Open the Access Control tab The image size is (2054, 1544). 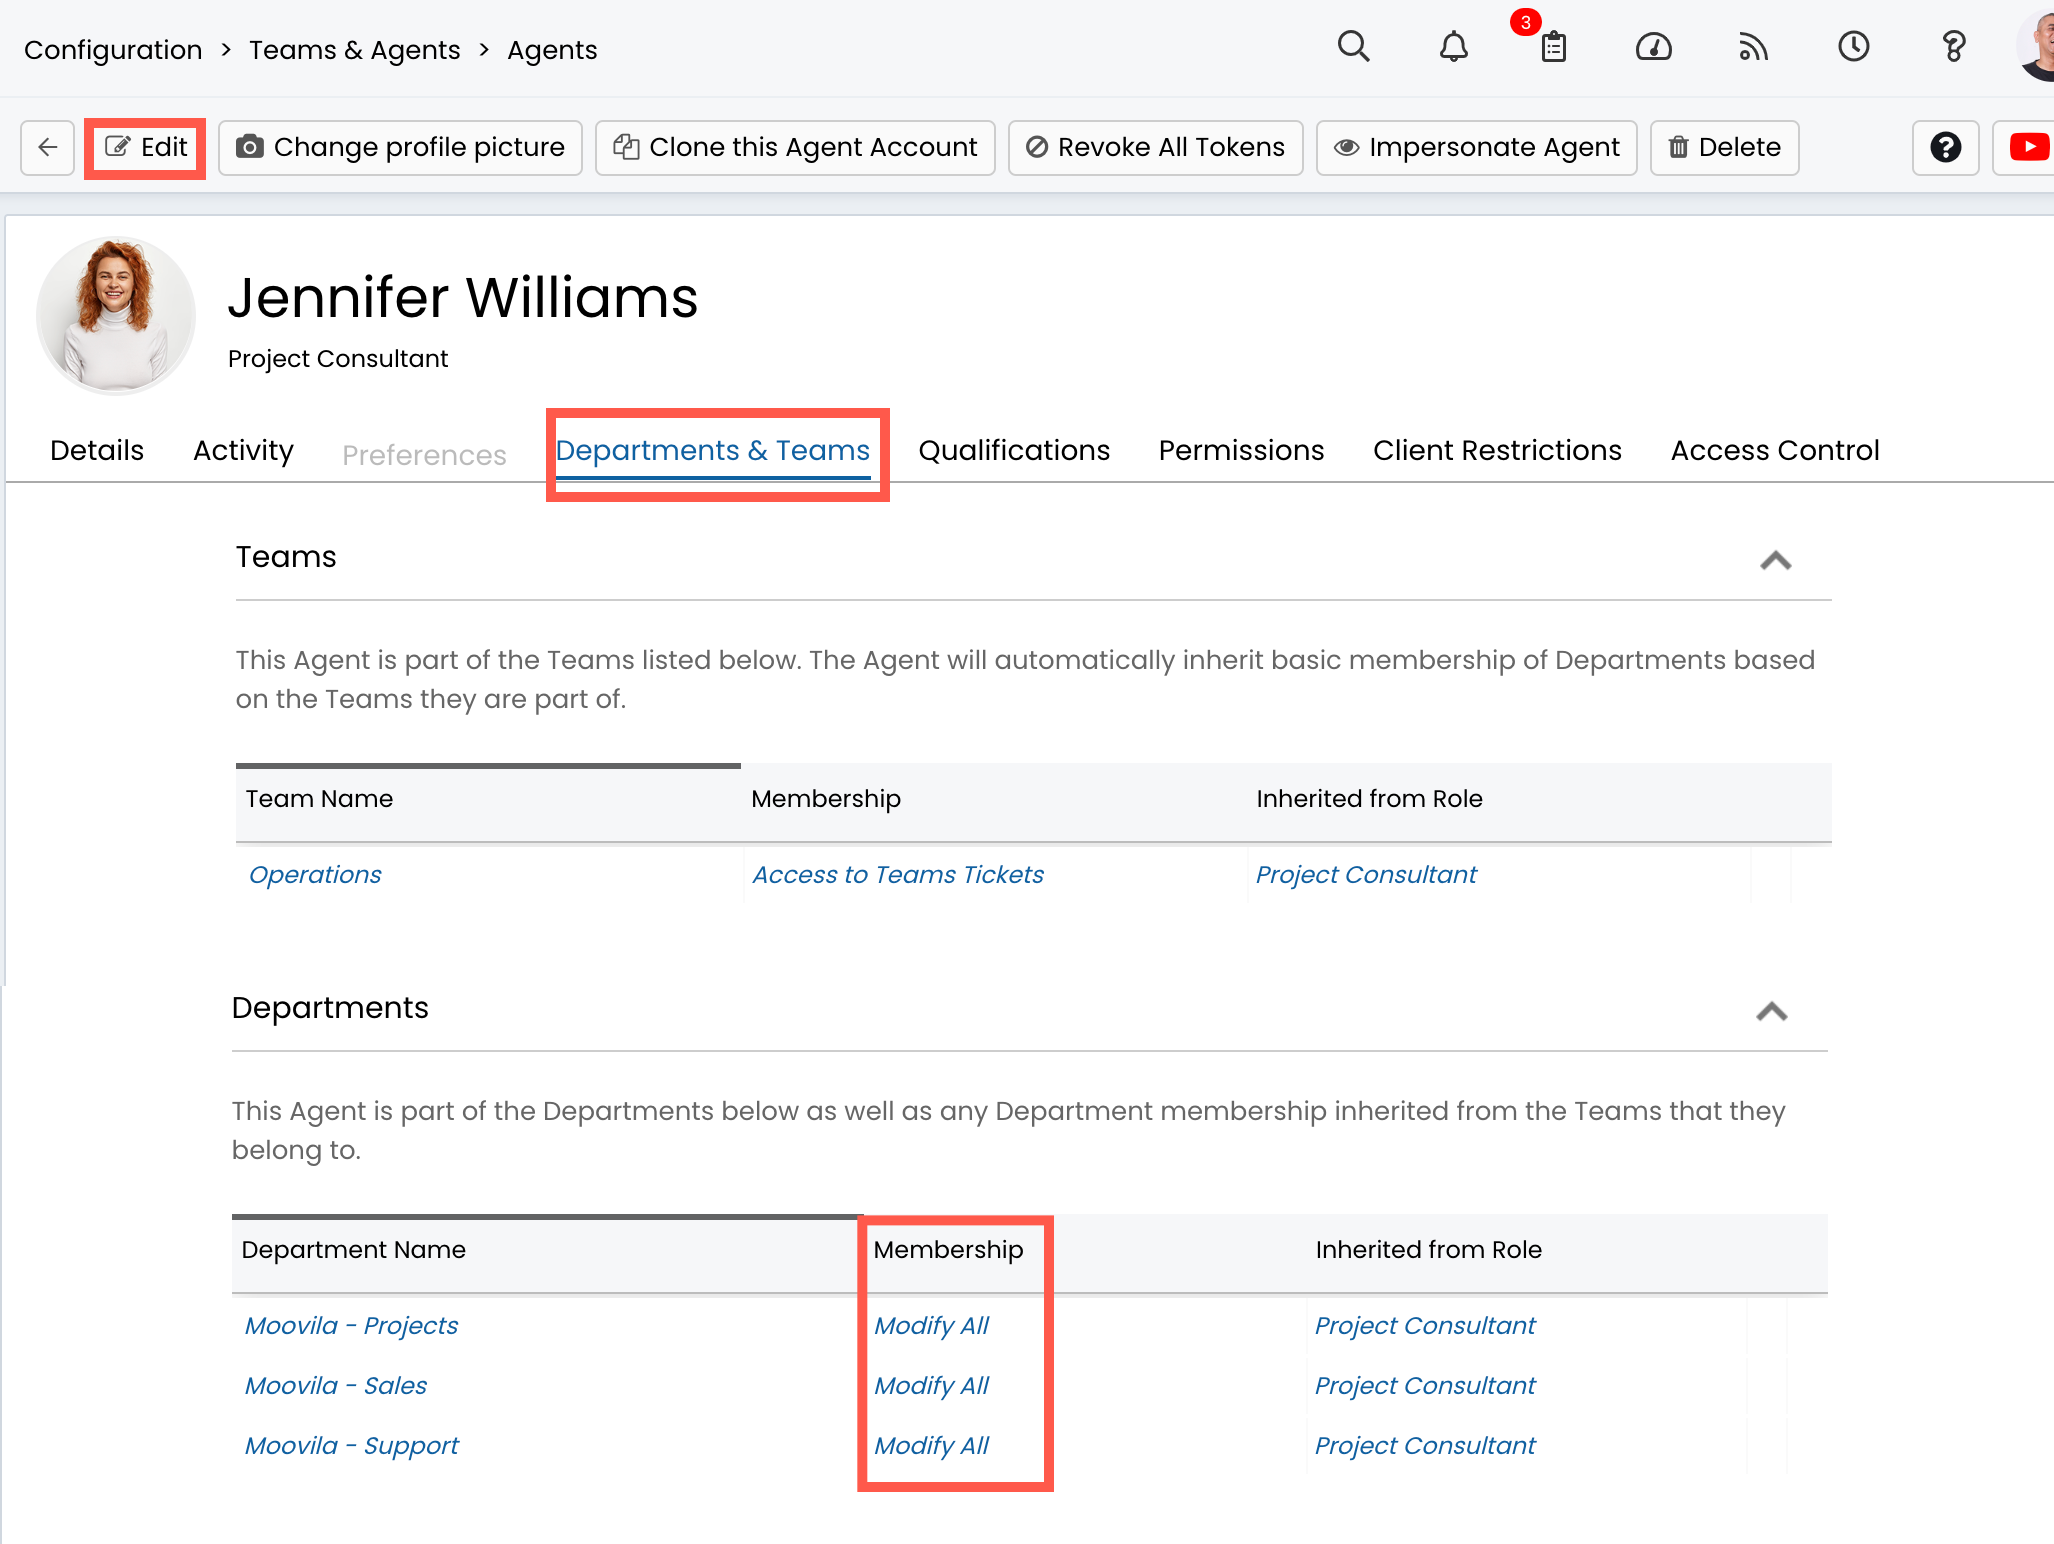coord(1775,451)
